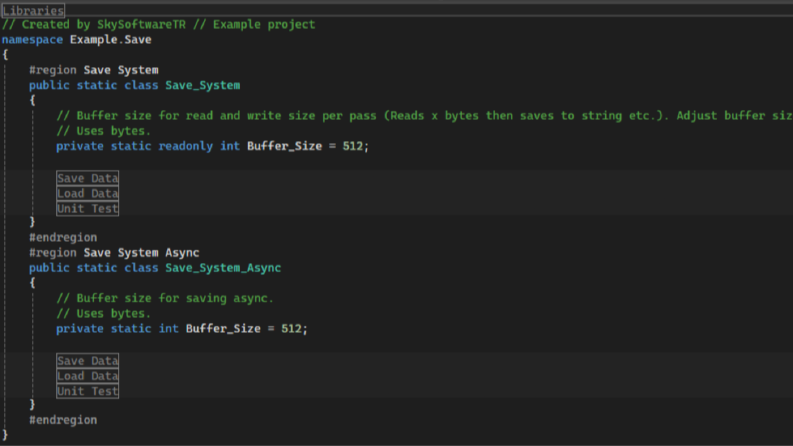Click the readonly keyword in Buffer_Size declaration
The image size is (793, 446).
[186, 146]
